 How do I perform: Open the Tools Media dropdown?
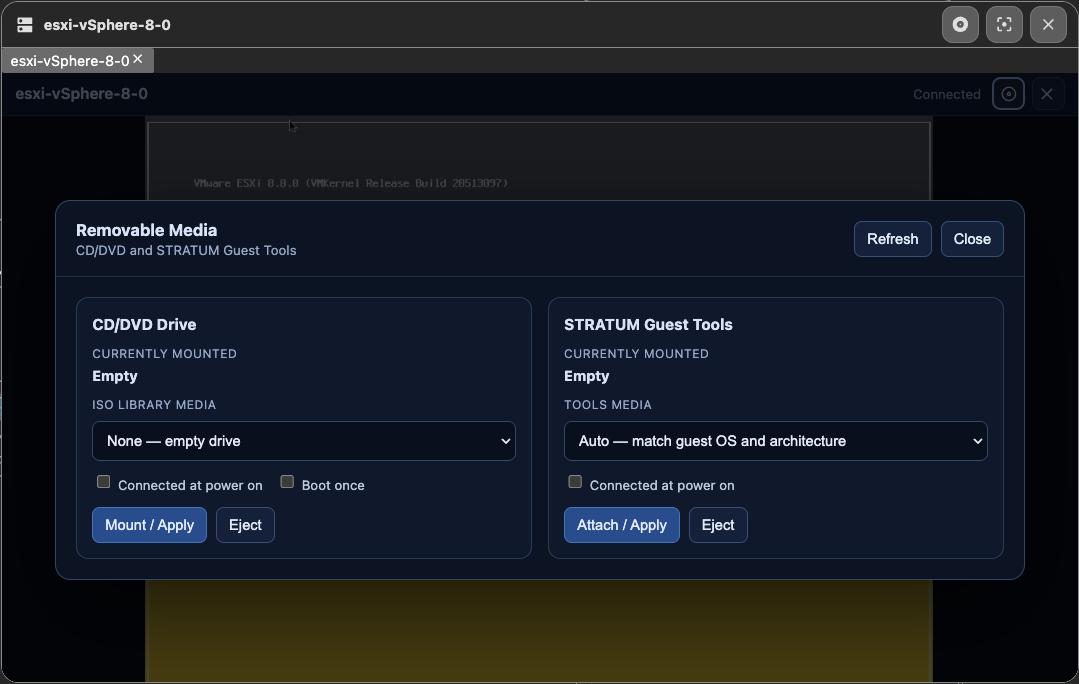point(776,441)
